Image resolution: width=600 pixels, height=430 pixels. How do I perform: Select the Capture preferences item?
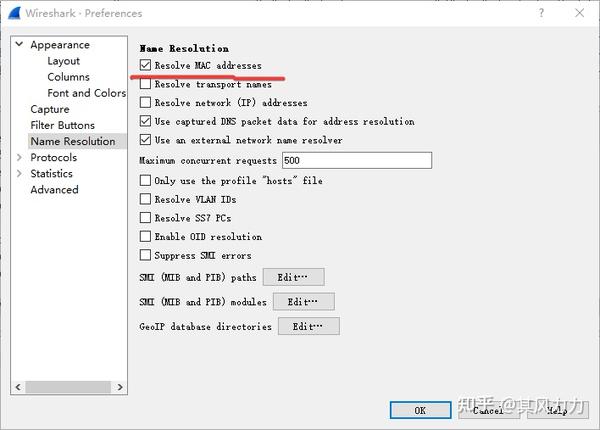click(x=50, y=109)
